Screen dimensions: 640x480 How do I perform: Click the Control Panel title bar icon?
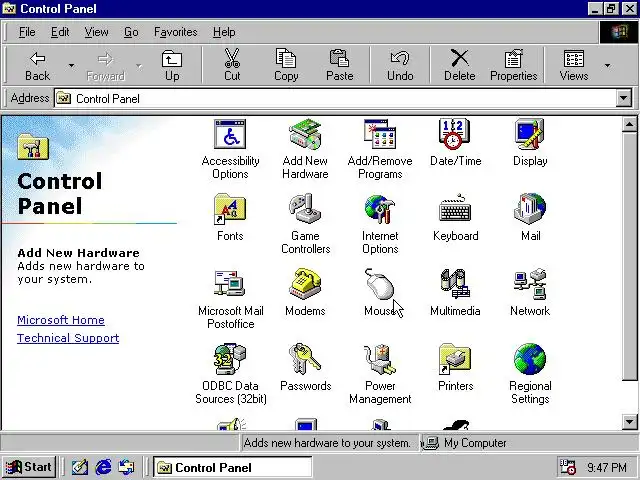(9, 9)
